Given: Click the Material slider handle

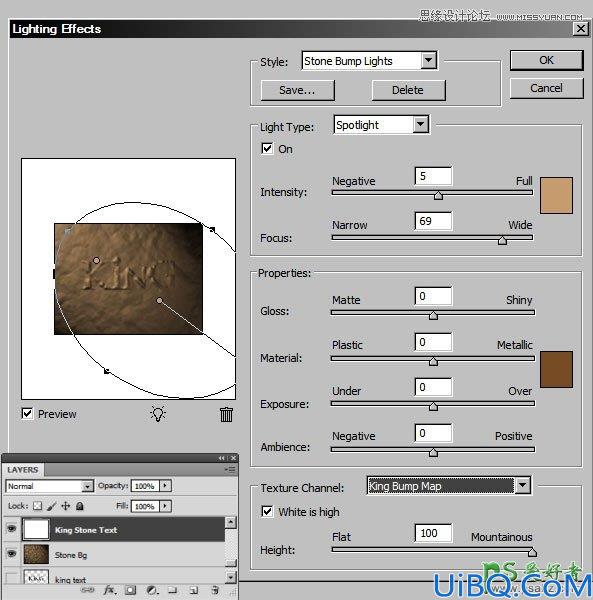Looking at the screenshot, I should [x=433, y=361].
